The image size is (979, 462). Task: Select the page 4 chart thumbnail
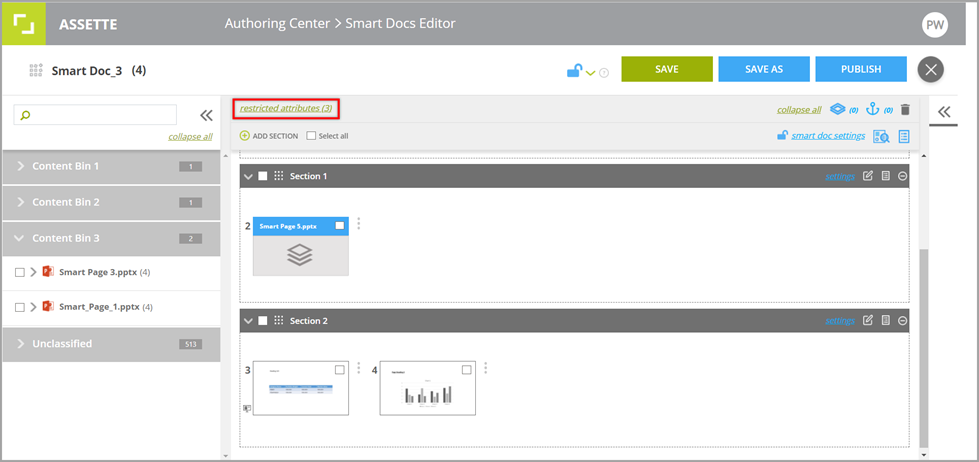pyautogui.click(x=428, y=388)
